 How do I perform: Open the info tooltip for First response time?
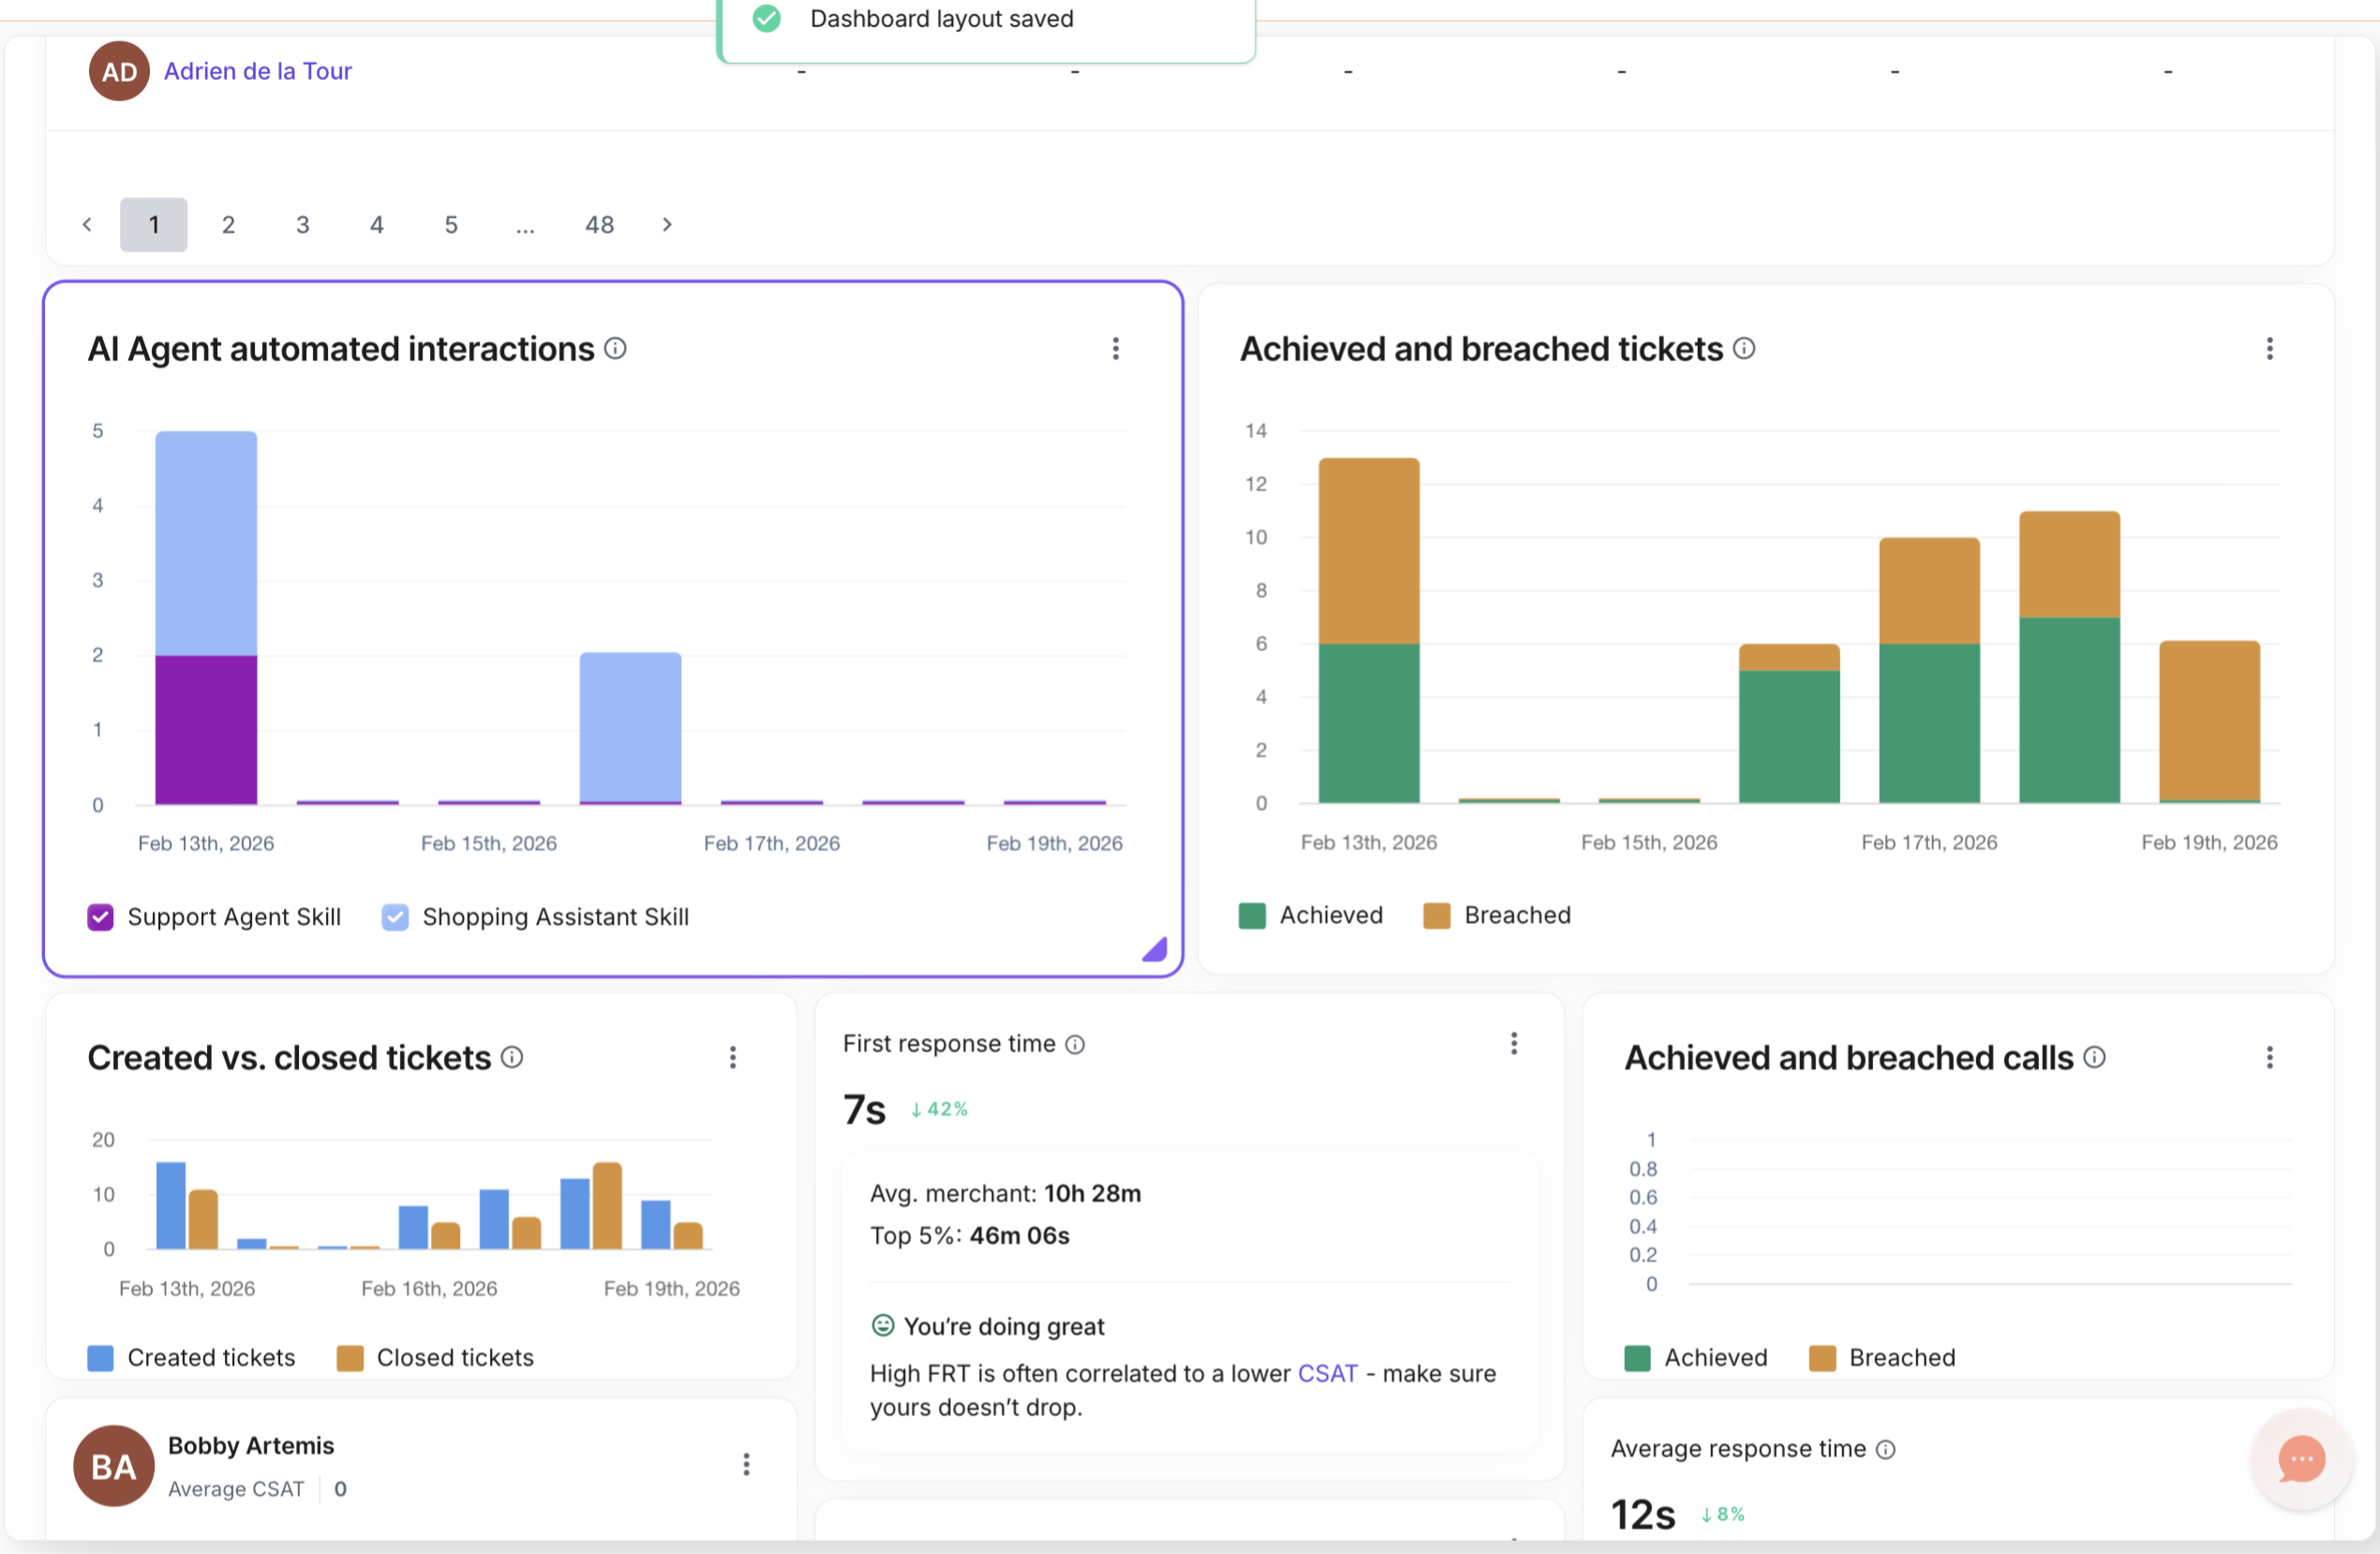click(x=1076, y=1044)
